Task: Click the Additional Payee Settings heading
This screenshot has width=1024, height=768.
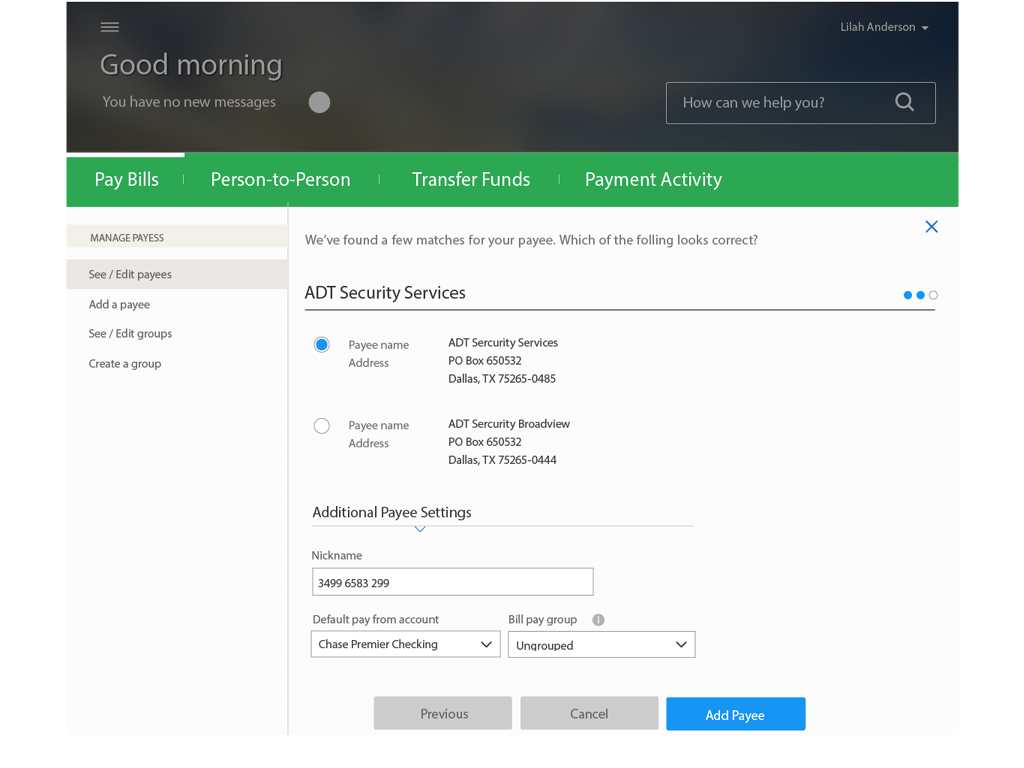Action: [392, 512]
